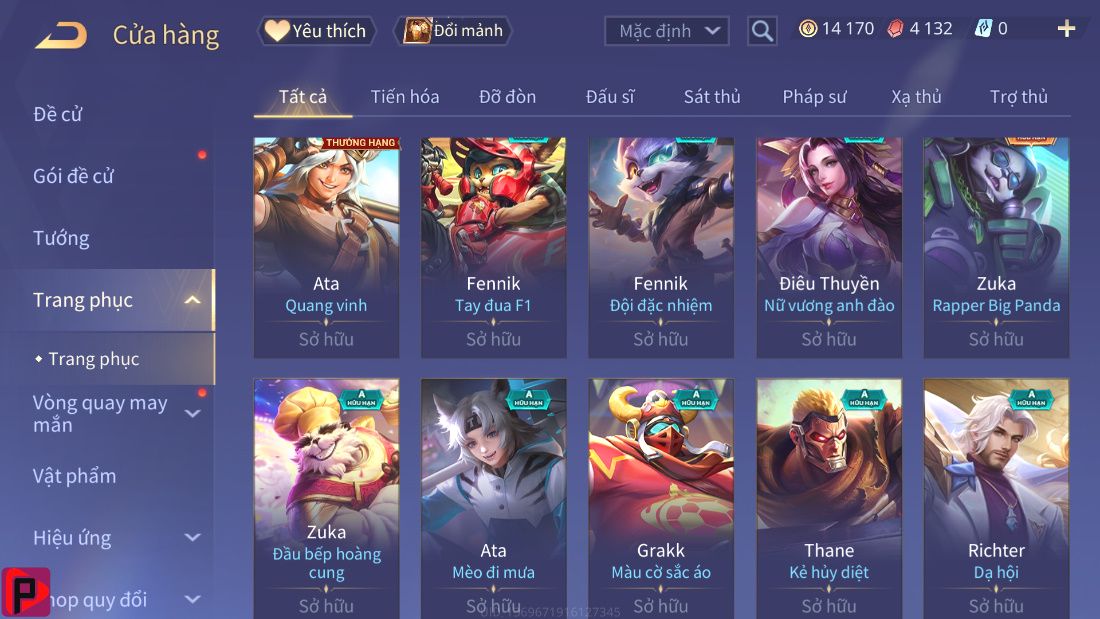Click the heart icon in Yêu thích
The height and width of the screenshot is (619, 1100).
(277, 30)
